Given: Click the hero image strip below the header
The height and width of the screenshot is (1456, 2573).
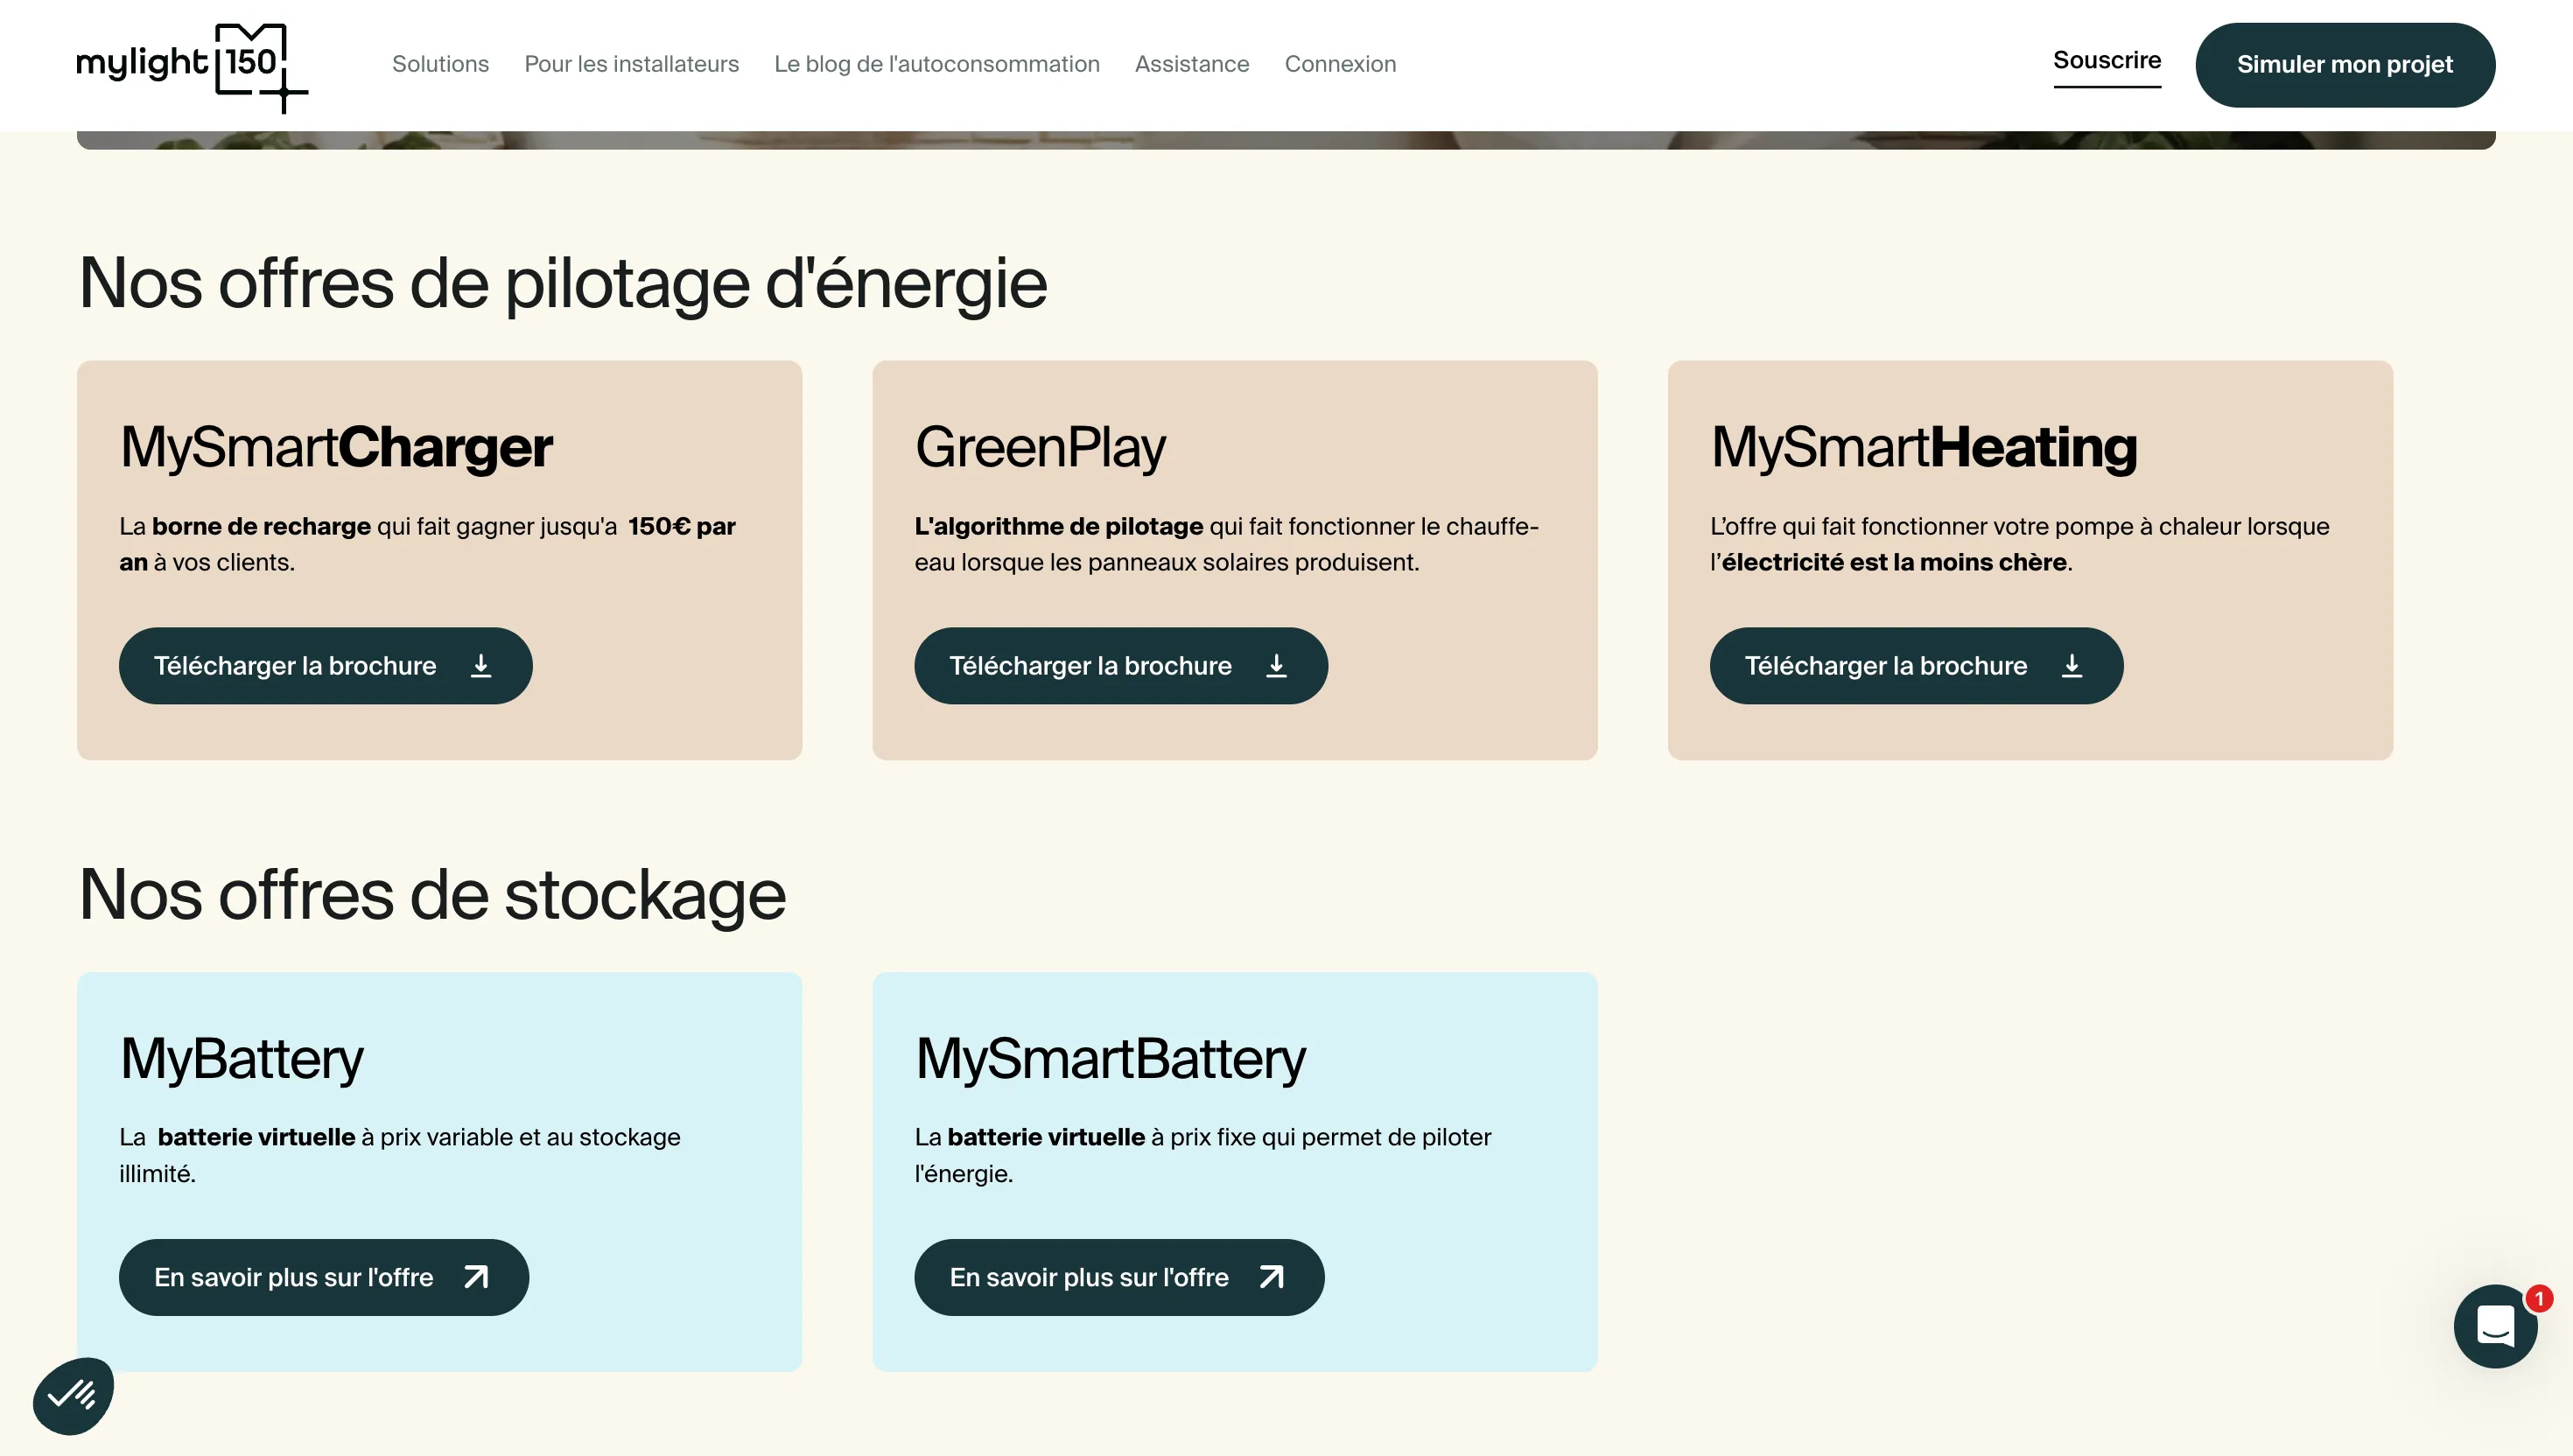Looking at the screenshot, I should tap(1286, 140).
